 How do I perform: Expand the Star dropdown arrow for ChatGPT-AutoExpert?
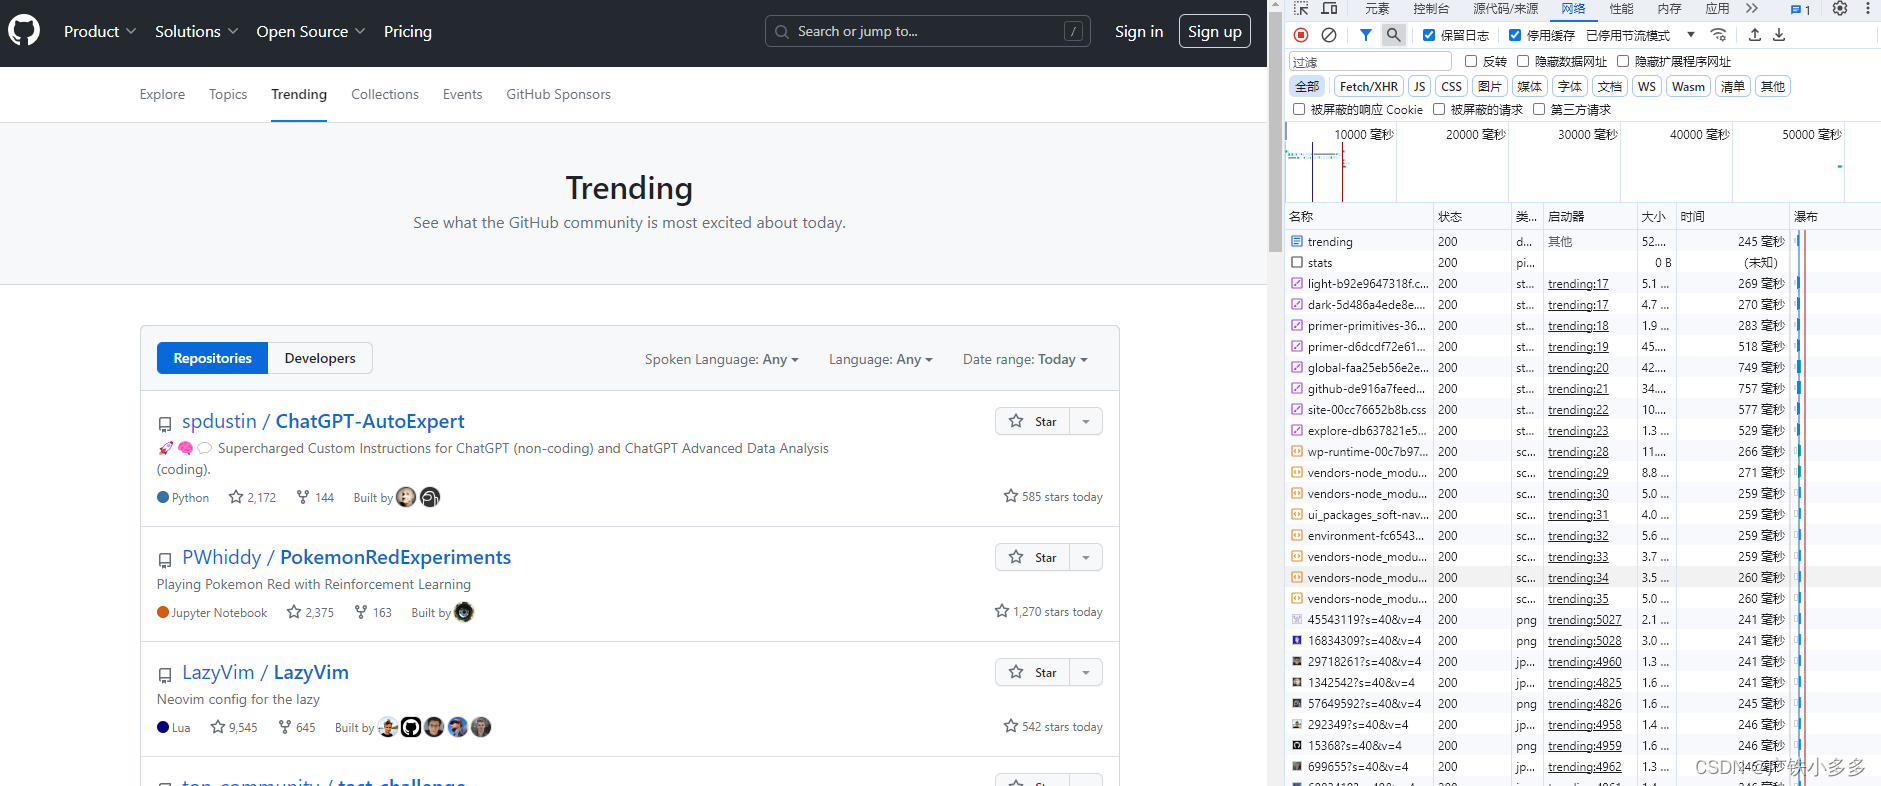click(x=1086, y=421)
